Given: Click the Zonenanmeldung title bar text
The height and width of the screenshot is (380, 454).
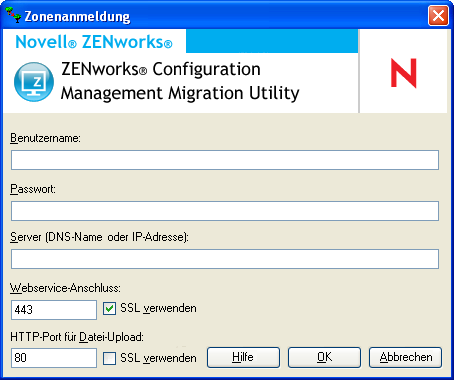Looking at the screenshot, I should click(x=77, y=16).
